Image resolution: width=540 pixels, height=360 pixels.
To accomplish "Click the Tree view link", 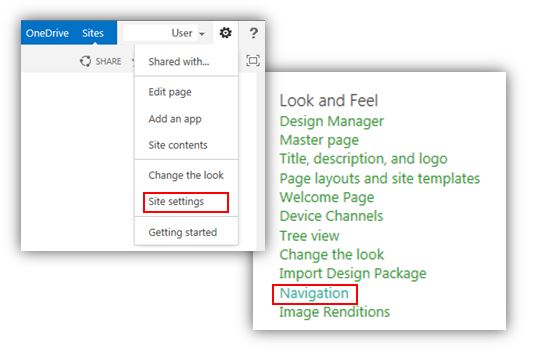I will point(309,236).
